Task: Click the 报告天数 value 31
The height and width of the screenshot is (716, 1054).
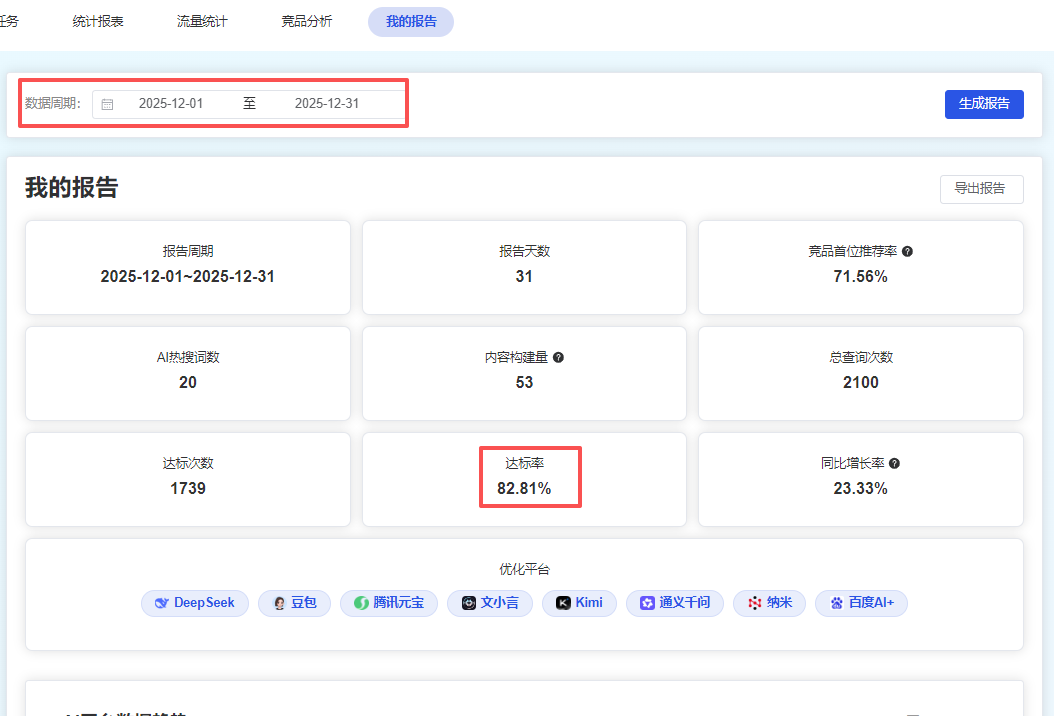Action: 524,276
